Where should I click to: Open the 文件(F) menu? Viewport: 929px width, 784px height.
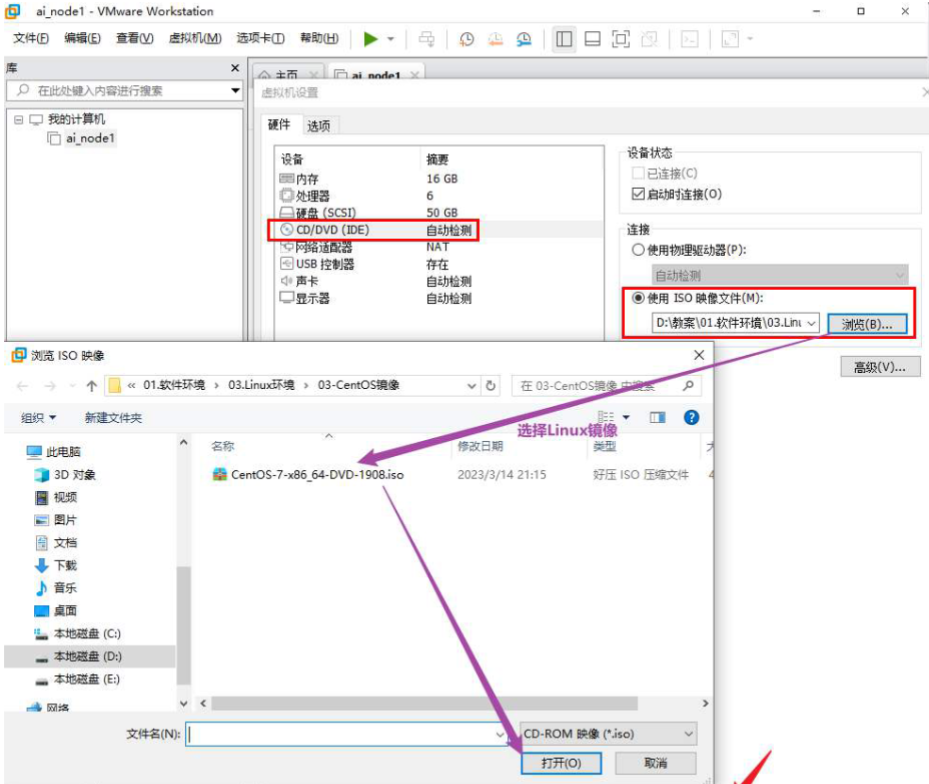[31, 39]
